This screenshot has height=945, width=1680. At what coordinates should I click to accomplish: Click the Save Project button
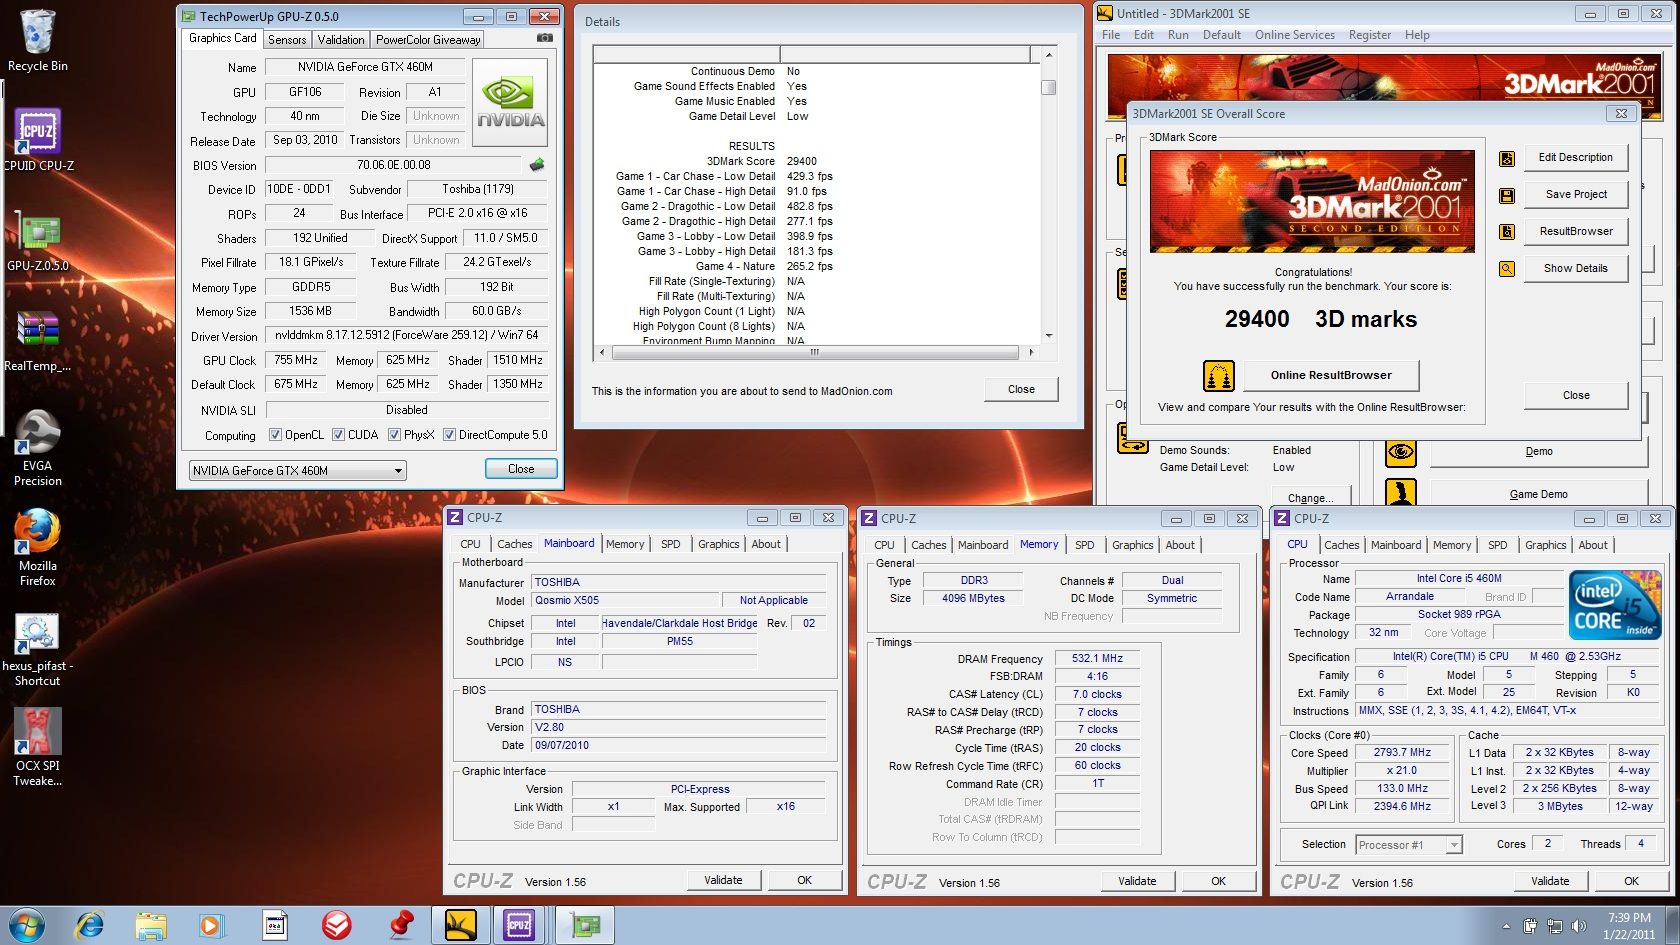click(1576, 195)
